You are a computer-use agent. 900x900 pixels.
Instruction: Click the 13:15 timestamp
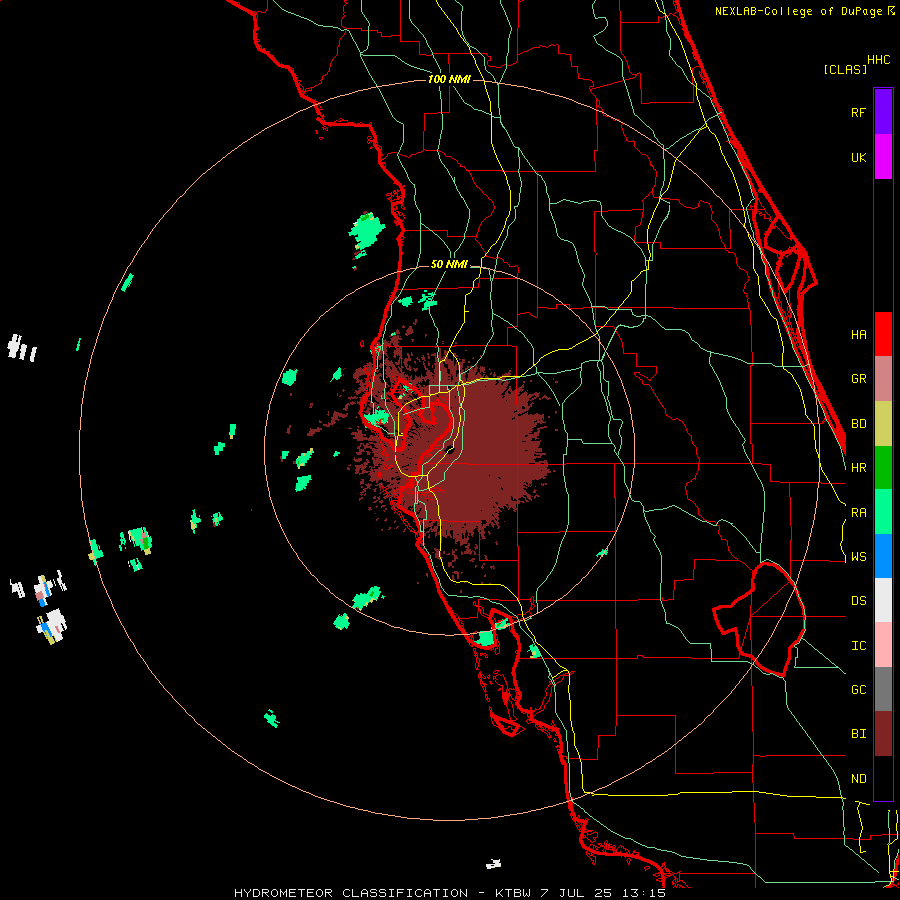point(646,893)
